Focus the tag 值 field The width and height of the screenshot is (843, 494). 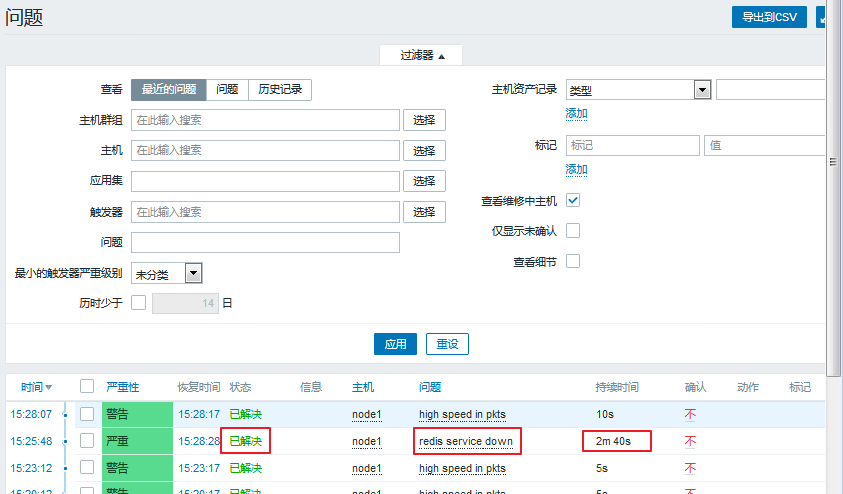click(765, 146)
